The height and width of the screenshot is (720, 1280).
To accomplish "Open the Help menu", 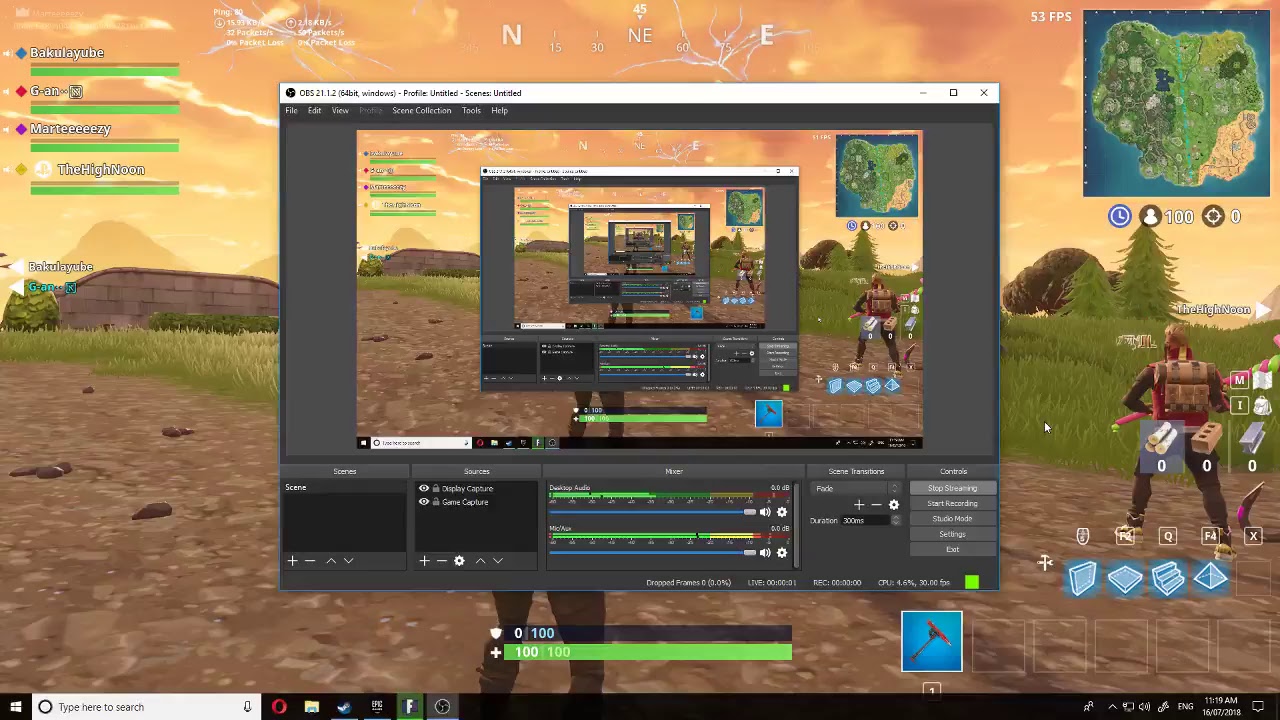I will (x=499, y=111).
